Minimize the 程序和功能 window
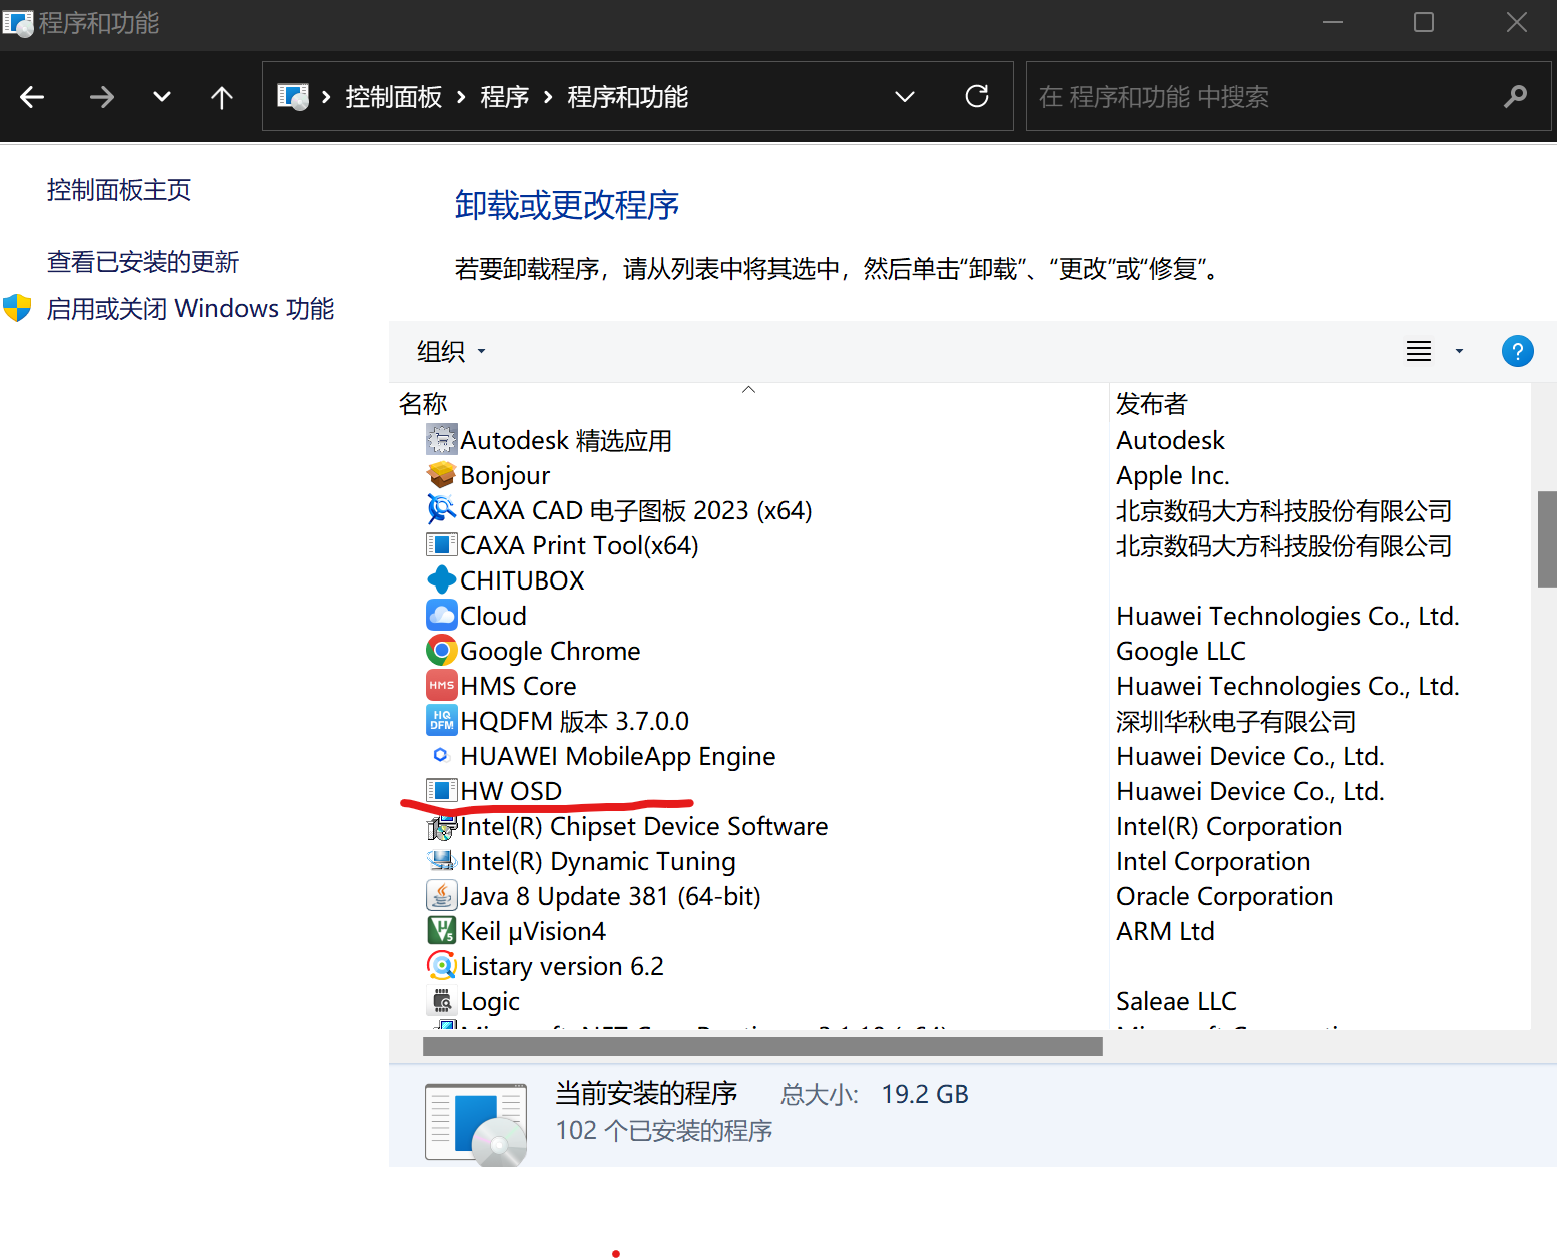 (x=1332, y=22)
